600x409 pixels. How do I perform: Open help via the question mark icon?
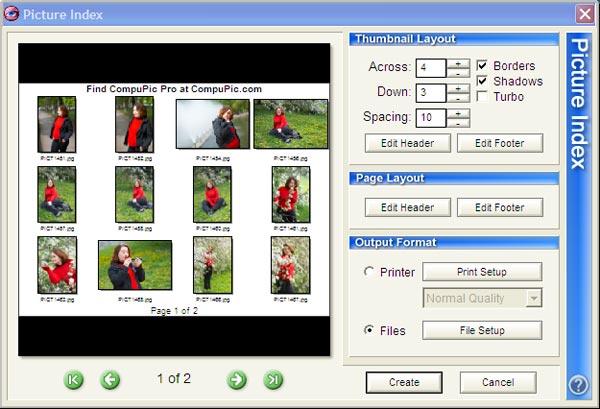tap(578, 385)
